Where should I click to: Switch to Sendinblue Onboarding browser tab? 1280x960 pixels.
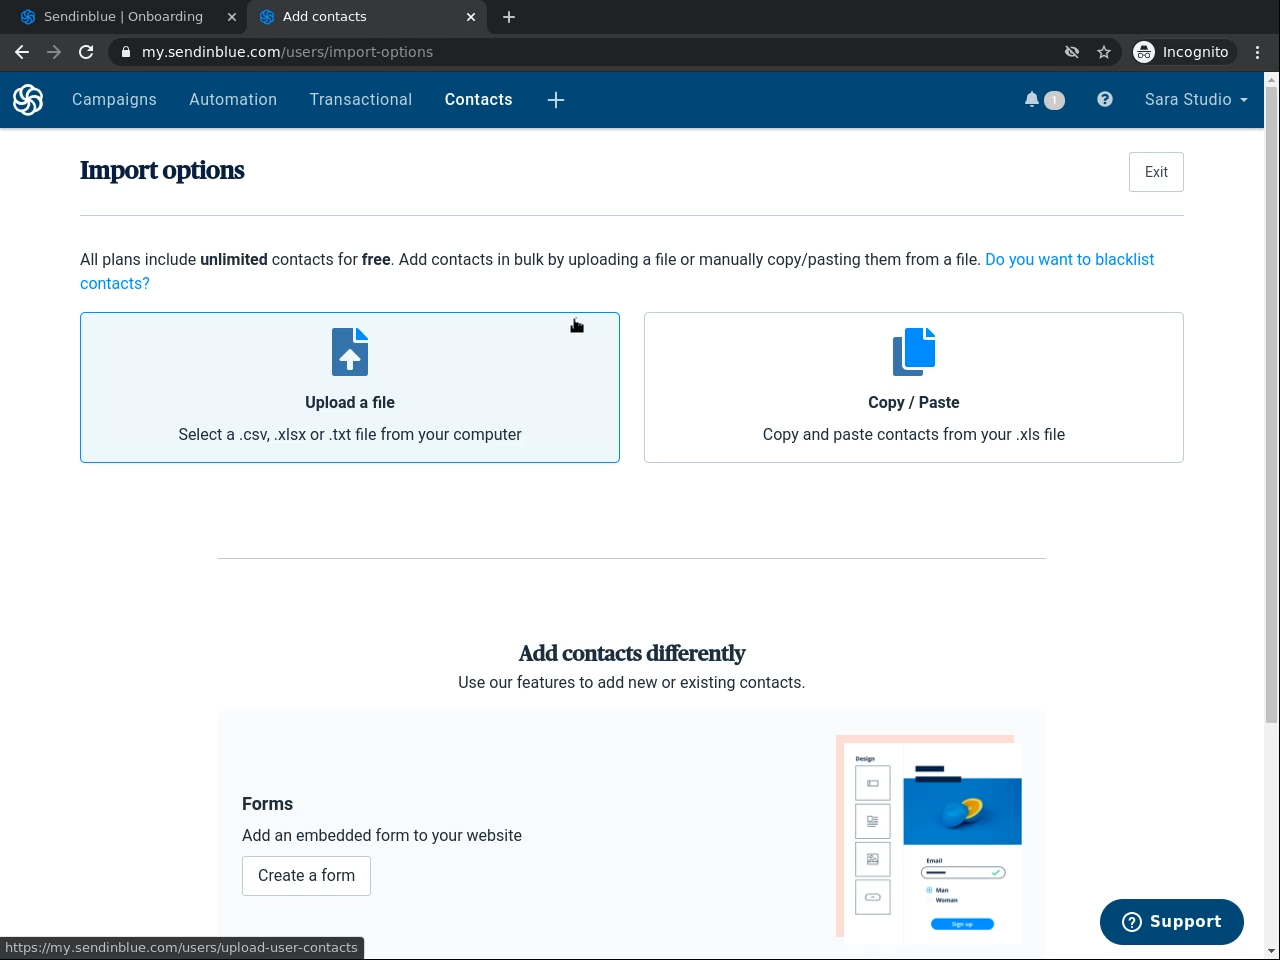pyautogui.click(x=123, y=17)
